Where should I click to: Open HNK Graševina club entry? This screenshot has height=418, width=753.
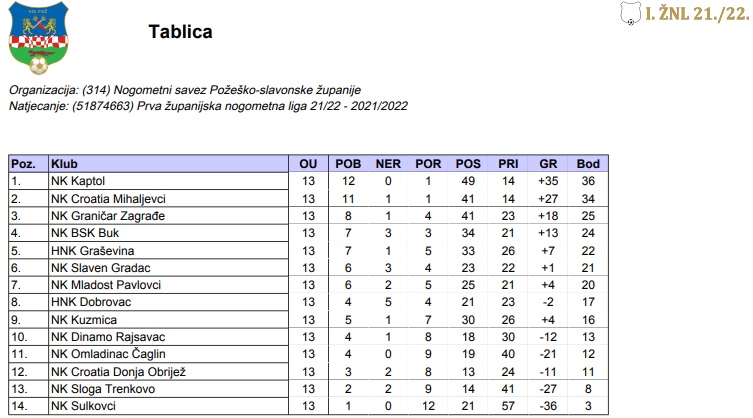click(x=92, y=250)
